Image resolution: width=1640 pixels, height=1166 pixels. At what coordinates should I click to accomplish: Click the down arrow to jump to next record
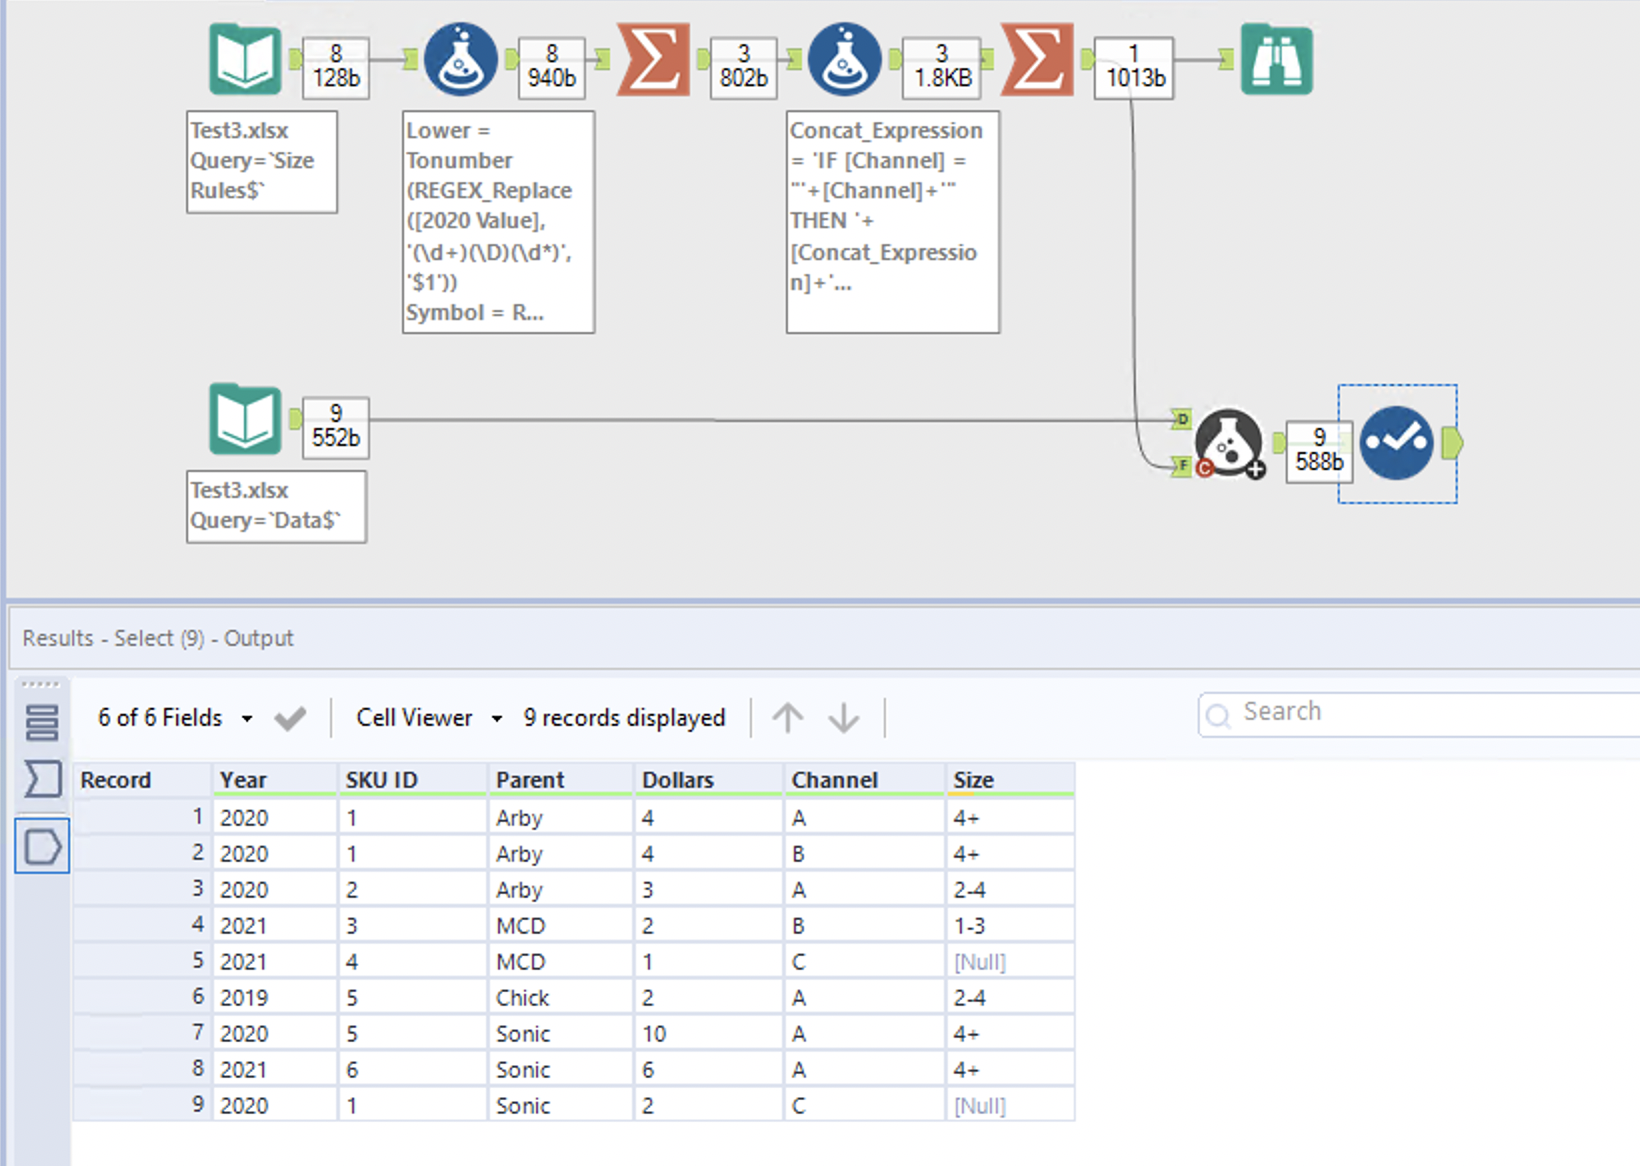(x=845, y=717)
